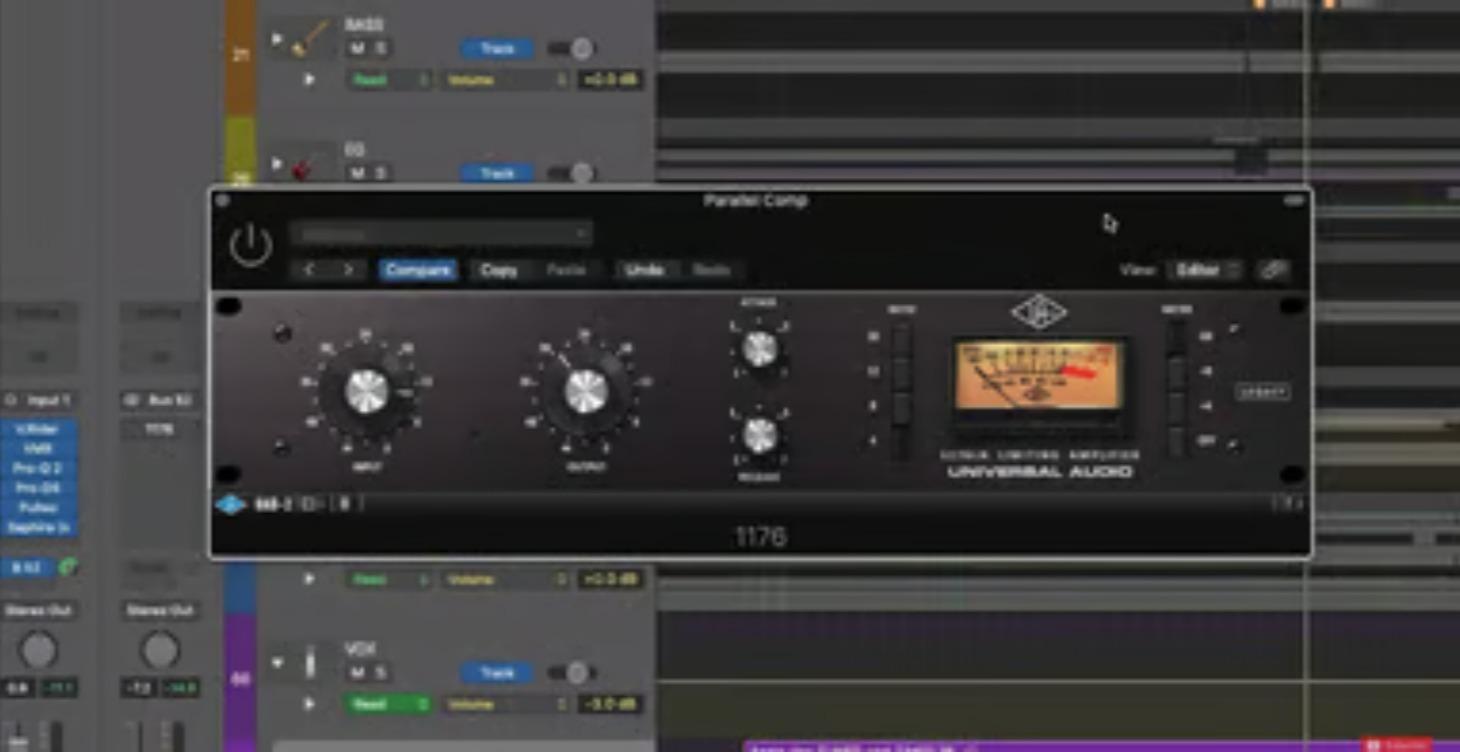Open the View Editor dropdown in the plugin window
The height and width of the screenshot is (752, 1460).
pos(1205,269)
